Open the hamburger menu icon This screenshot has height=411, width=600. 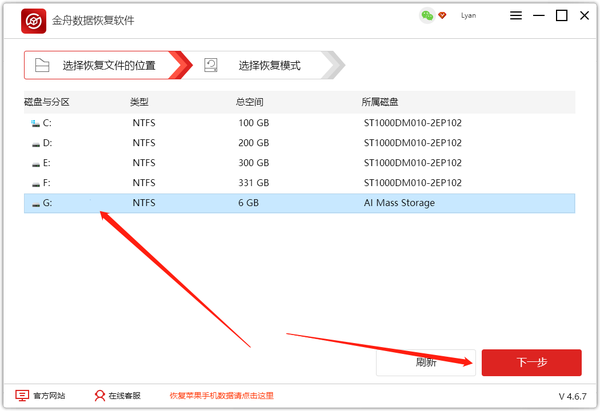point(516,15)
